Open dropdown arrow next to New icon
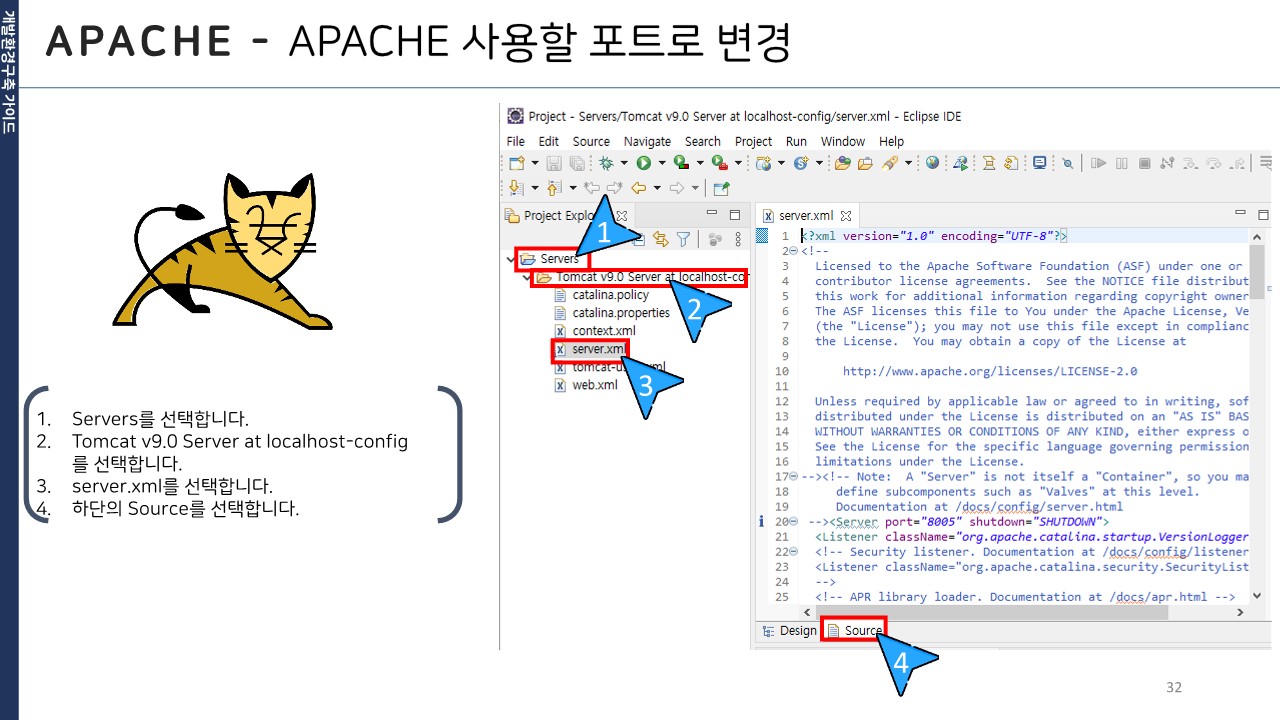 tap(535, 163)
